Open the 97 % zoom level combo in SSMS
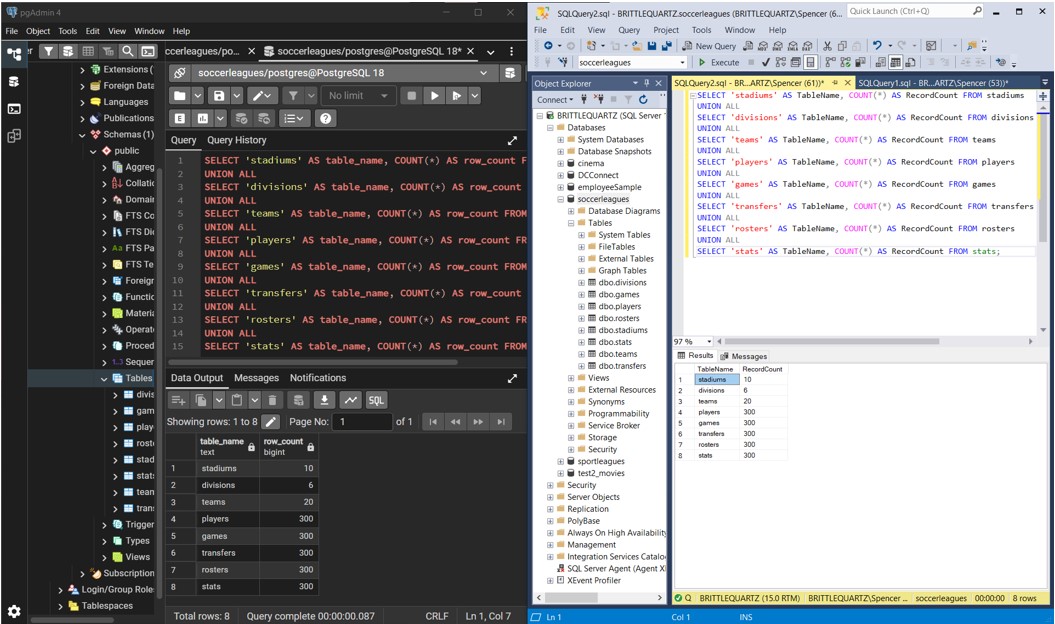This screenshot has width=1055, height=624. pos(692,341)
